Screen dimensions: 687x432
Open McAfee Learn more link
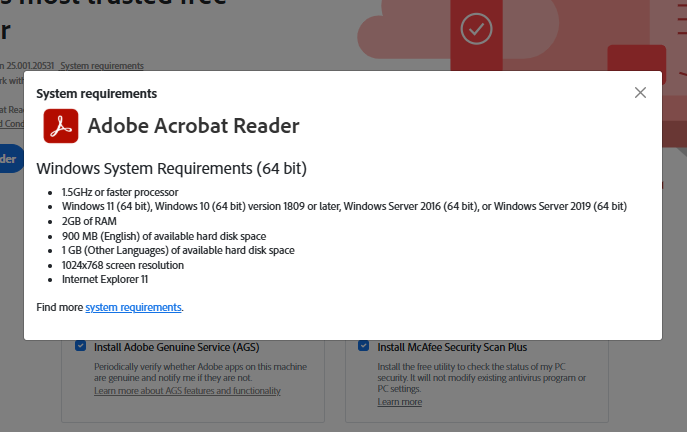(x=400, y=402)
